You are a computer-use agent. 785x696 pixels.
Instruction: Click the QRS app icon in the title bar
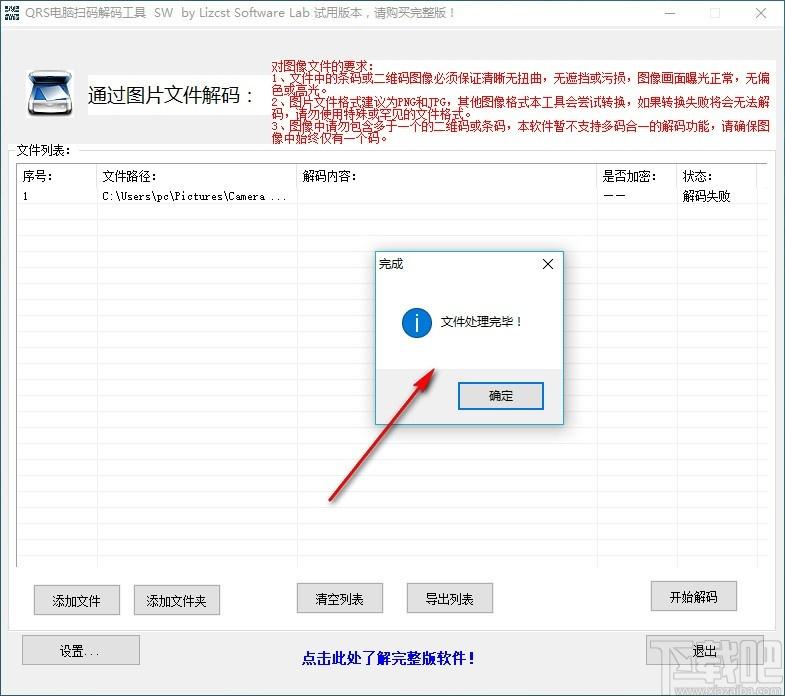12,13
